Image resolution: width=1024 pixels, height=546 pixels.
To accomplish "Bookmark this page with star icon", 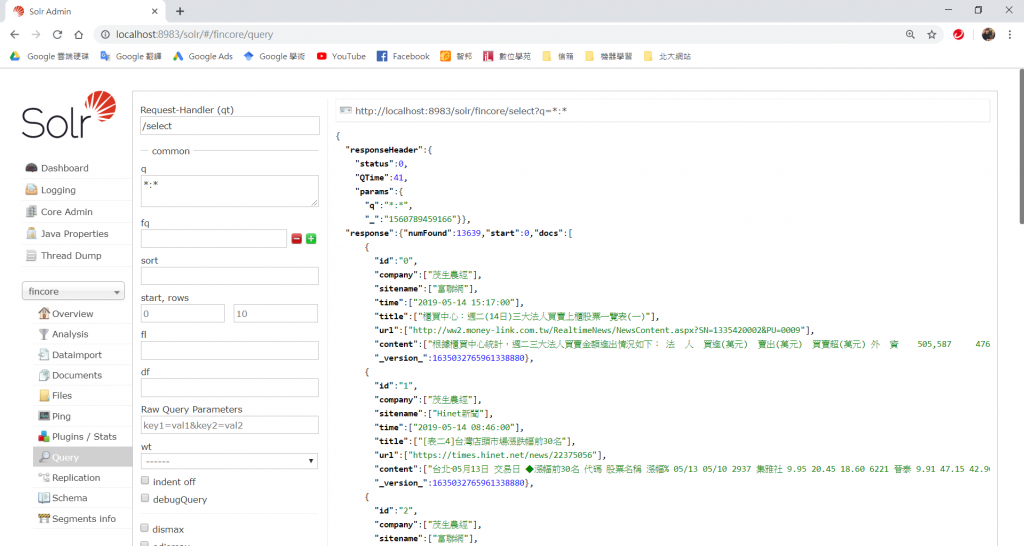I will pyautogui.click(x=932, y=35).
